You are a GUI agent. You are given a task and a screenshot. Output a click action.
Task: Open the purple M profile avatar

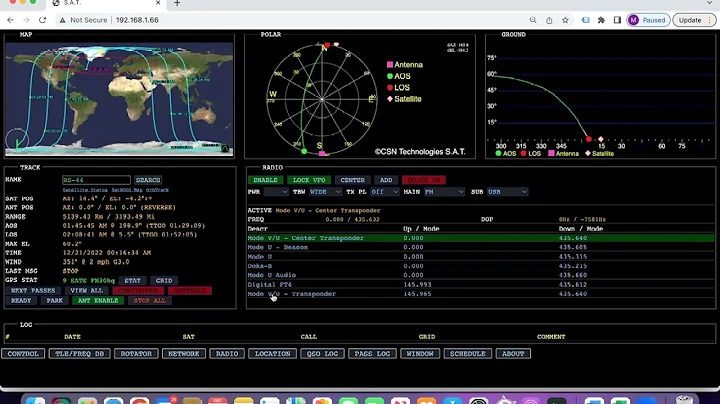634,20
